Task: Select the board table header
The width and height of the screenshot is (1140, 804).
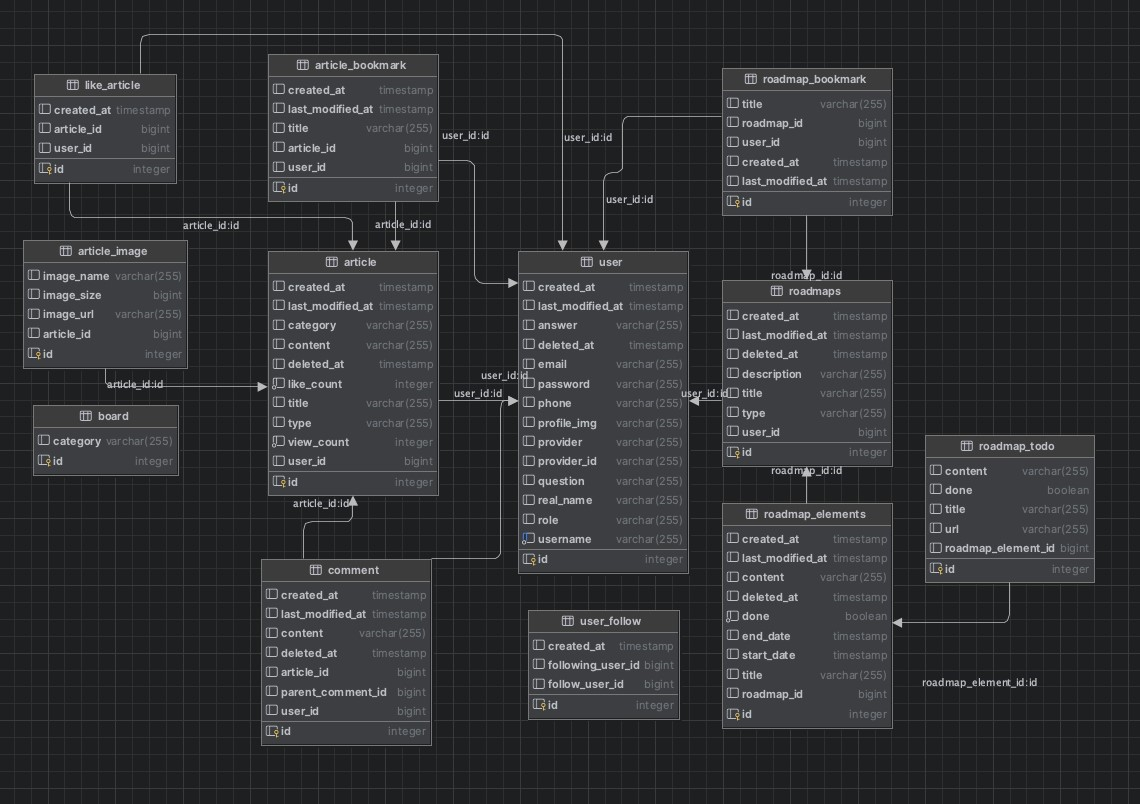Action: pyautogui.click(x=106, y=416)
